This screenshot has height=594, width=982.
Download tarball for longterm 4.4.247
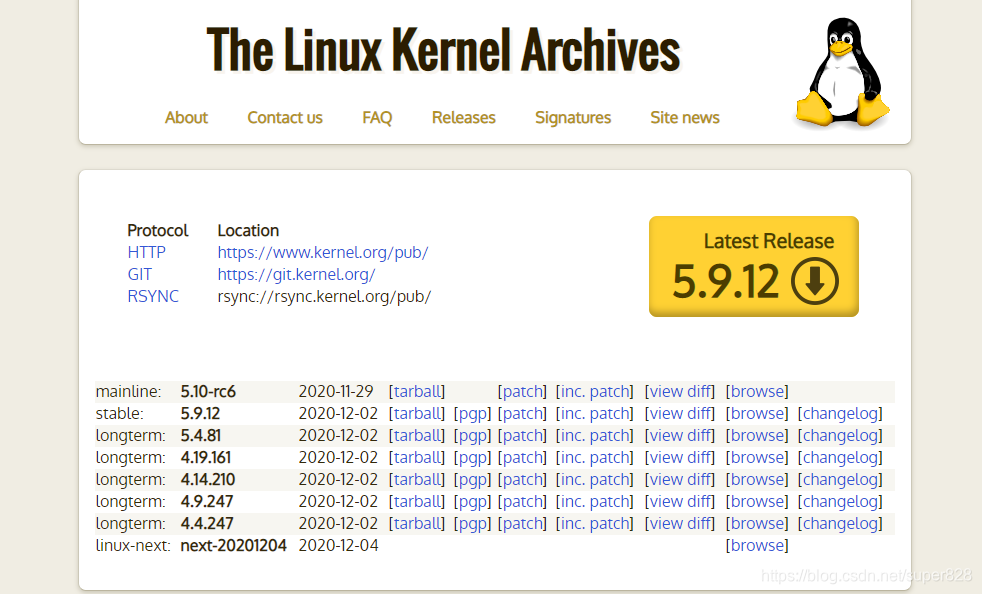[417, 523]
